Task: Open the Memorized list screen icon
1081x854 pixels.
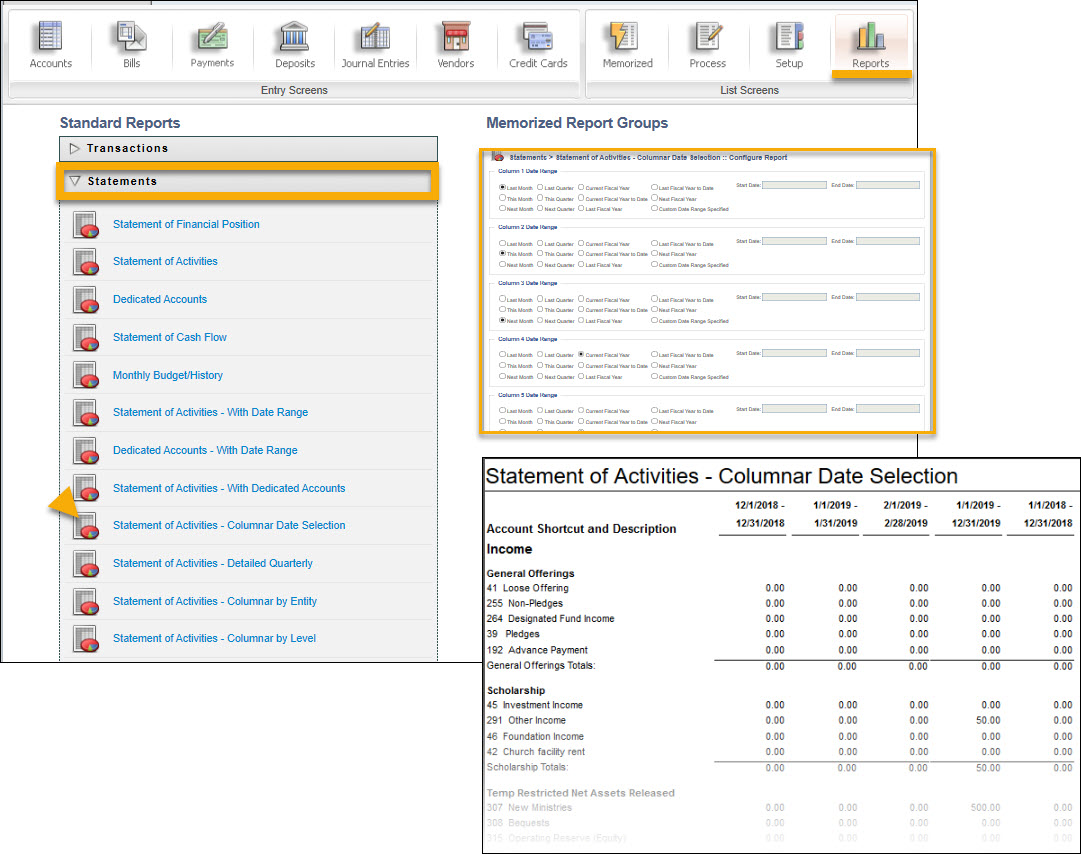Action: pyautogui.click(x=627, y=45)
